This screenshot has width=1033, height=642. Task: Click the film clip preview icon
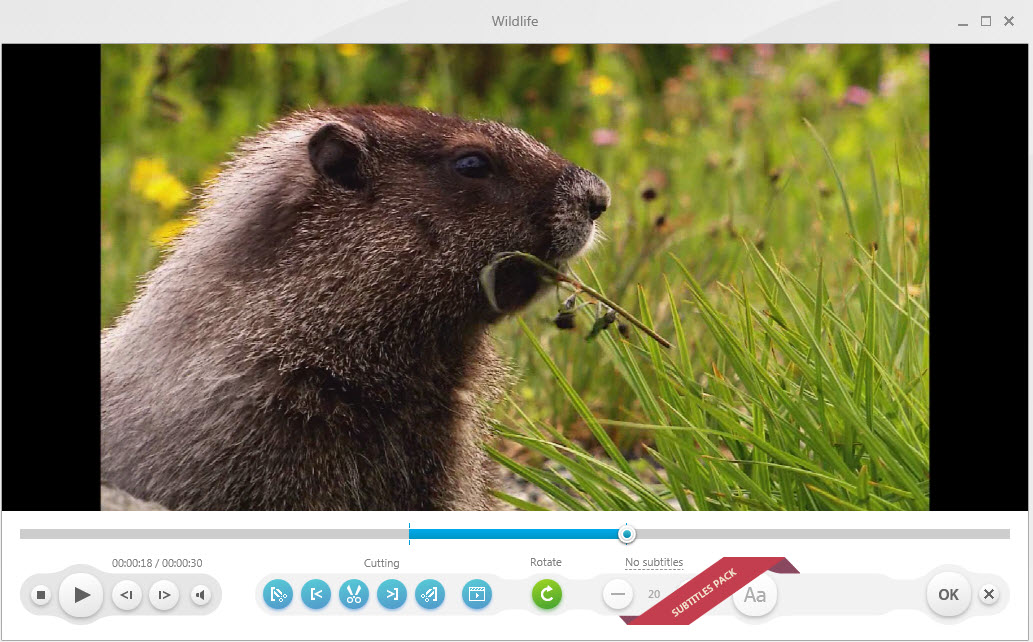click(x=477, y=595)
